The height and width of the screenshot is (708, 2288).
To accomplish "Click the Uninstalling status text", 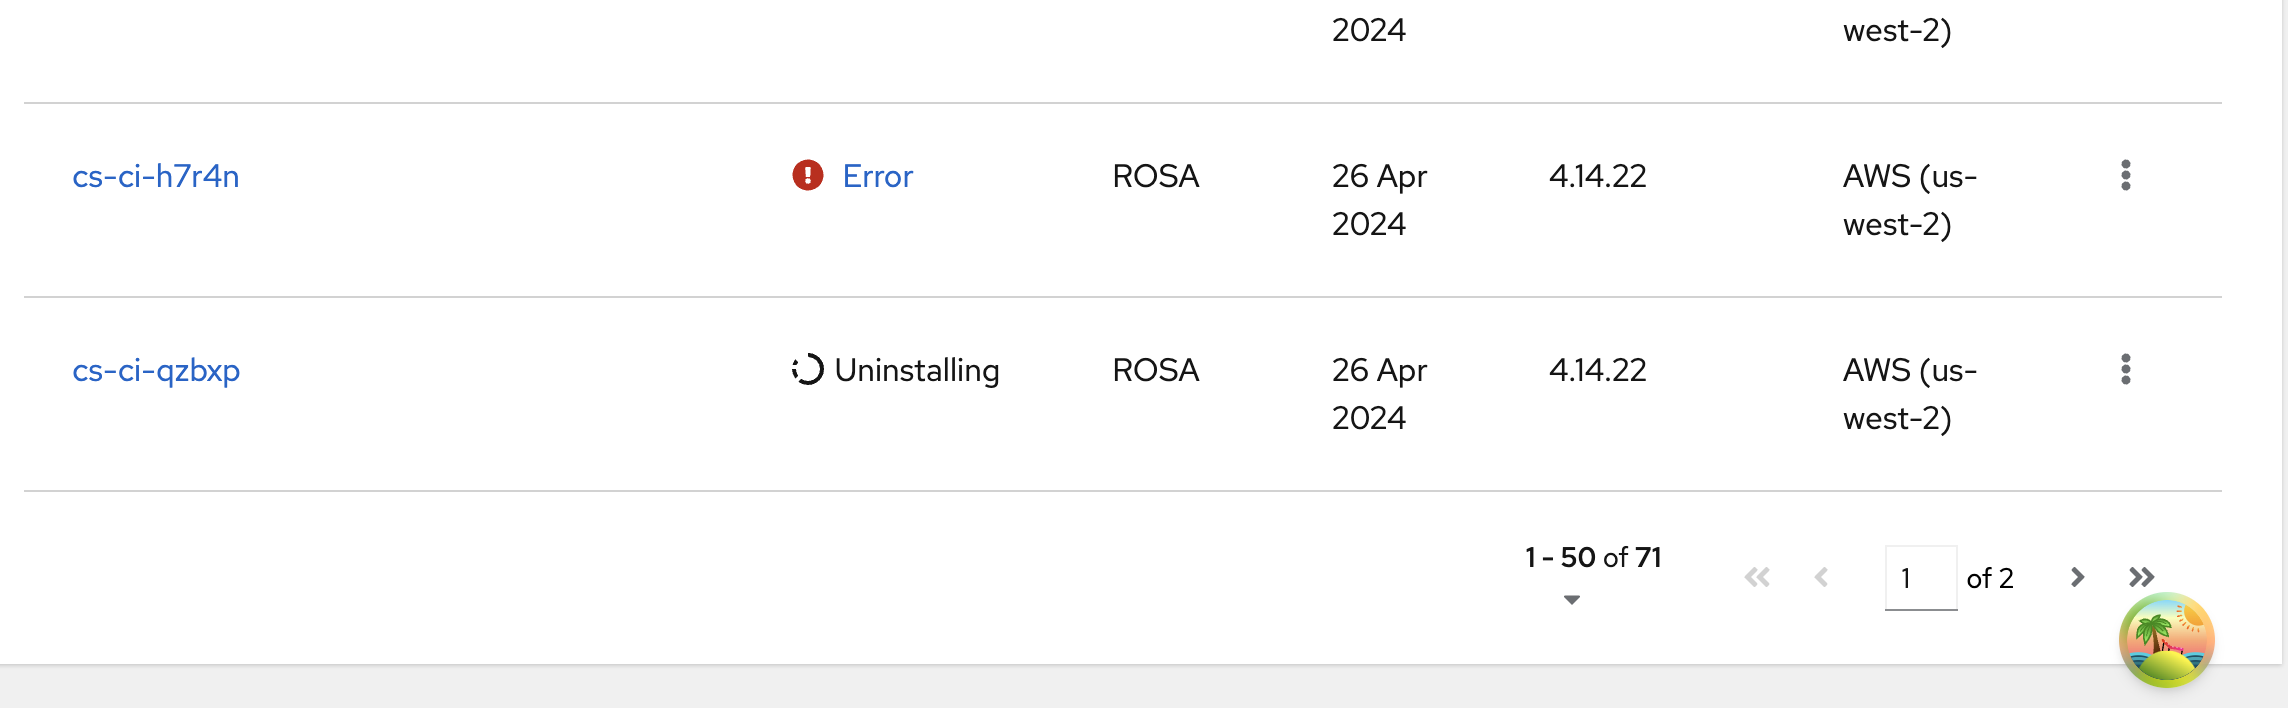I will click(916, 371).
